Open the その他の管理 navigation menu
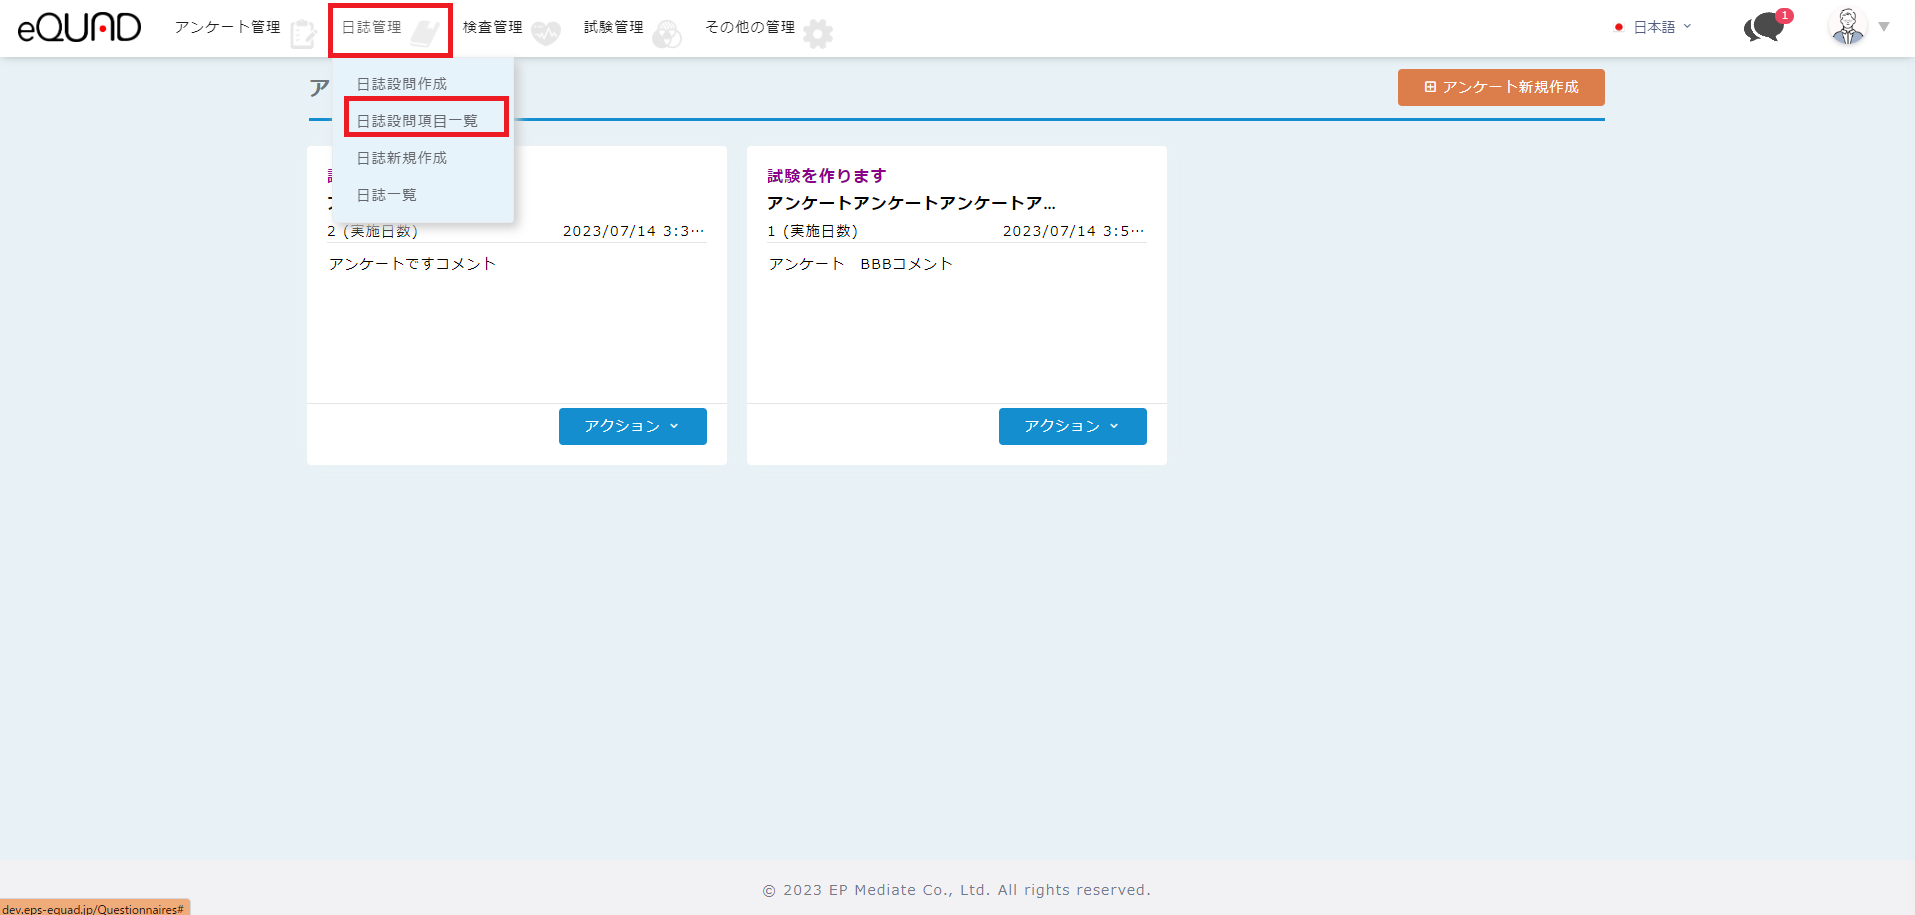 click(750, 27)
